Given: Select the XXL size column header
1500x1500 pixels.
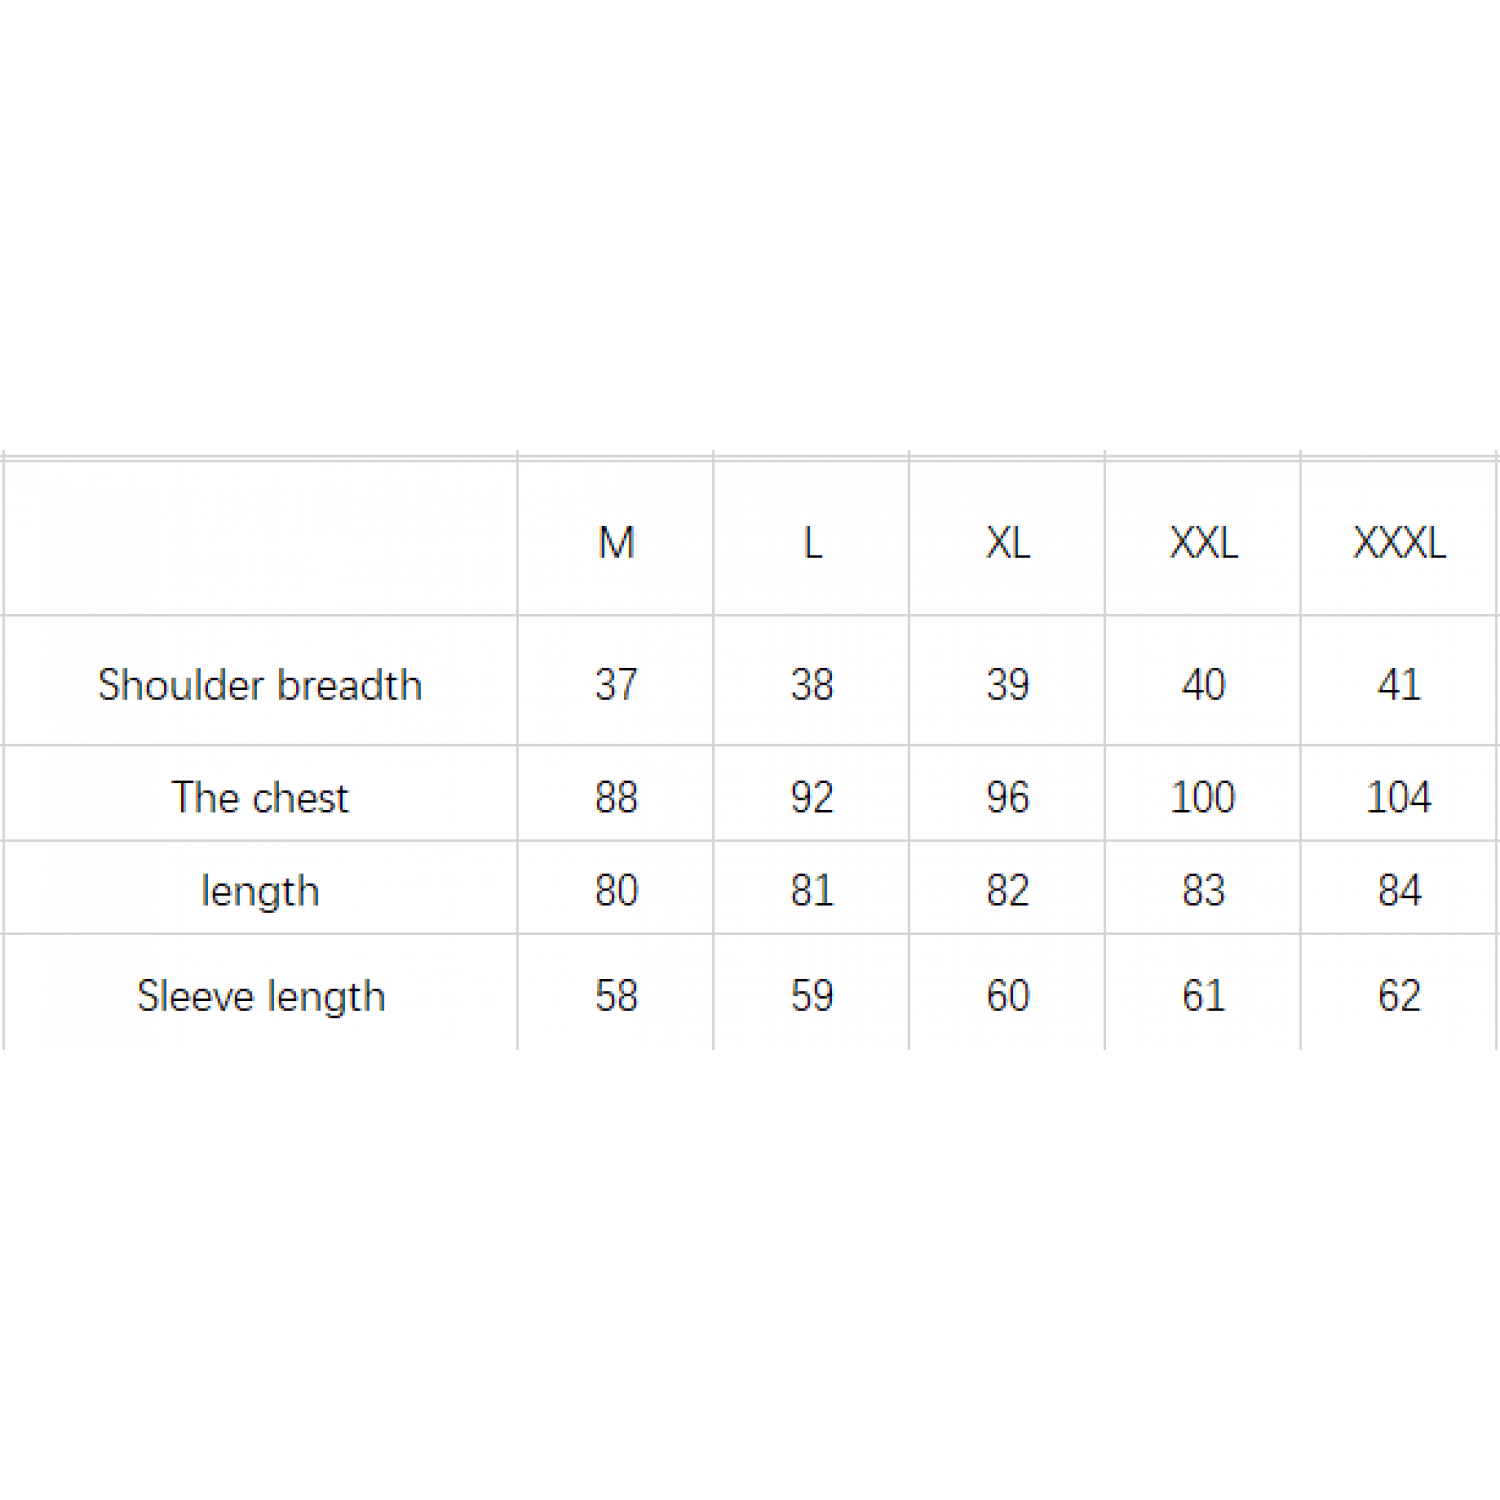Looking at the screenshot, I should 1203,543.
